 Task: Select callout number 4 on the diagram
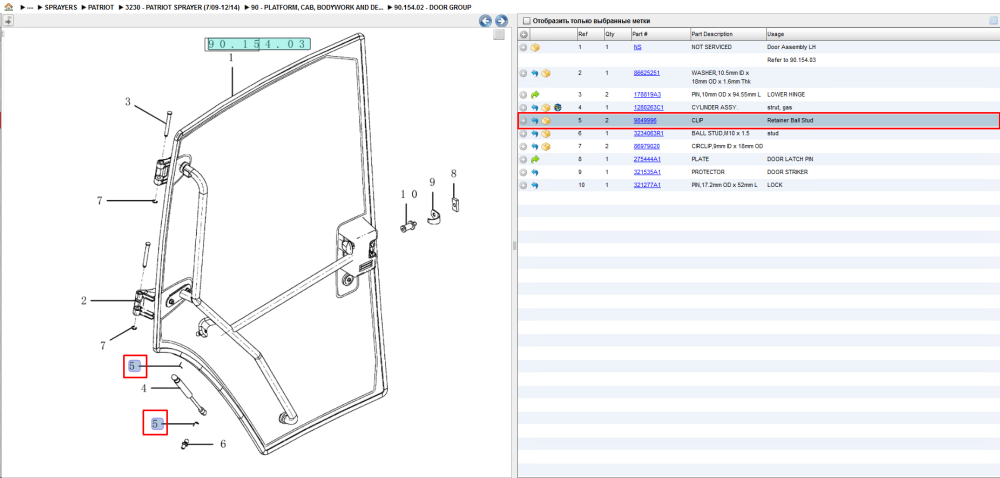tap(143, 388)
